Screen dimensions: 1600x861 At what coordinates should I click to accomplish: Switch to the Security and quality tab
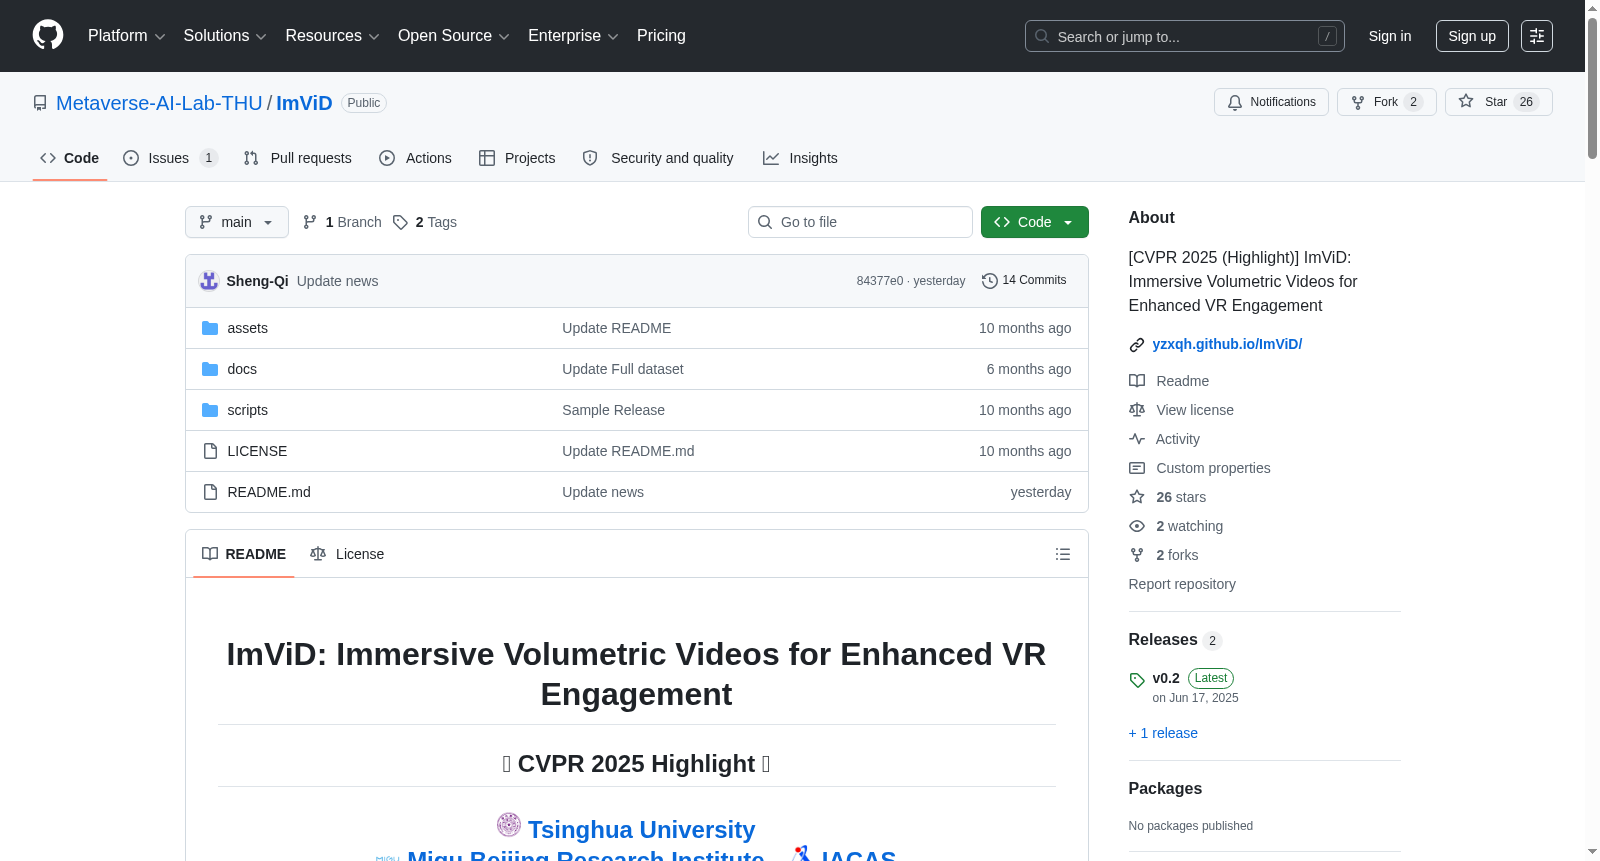point(658,158)
